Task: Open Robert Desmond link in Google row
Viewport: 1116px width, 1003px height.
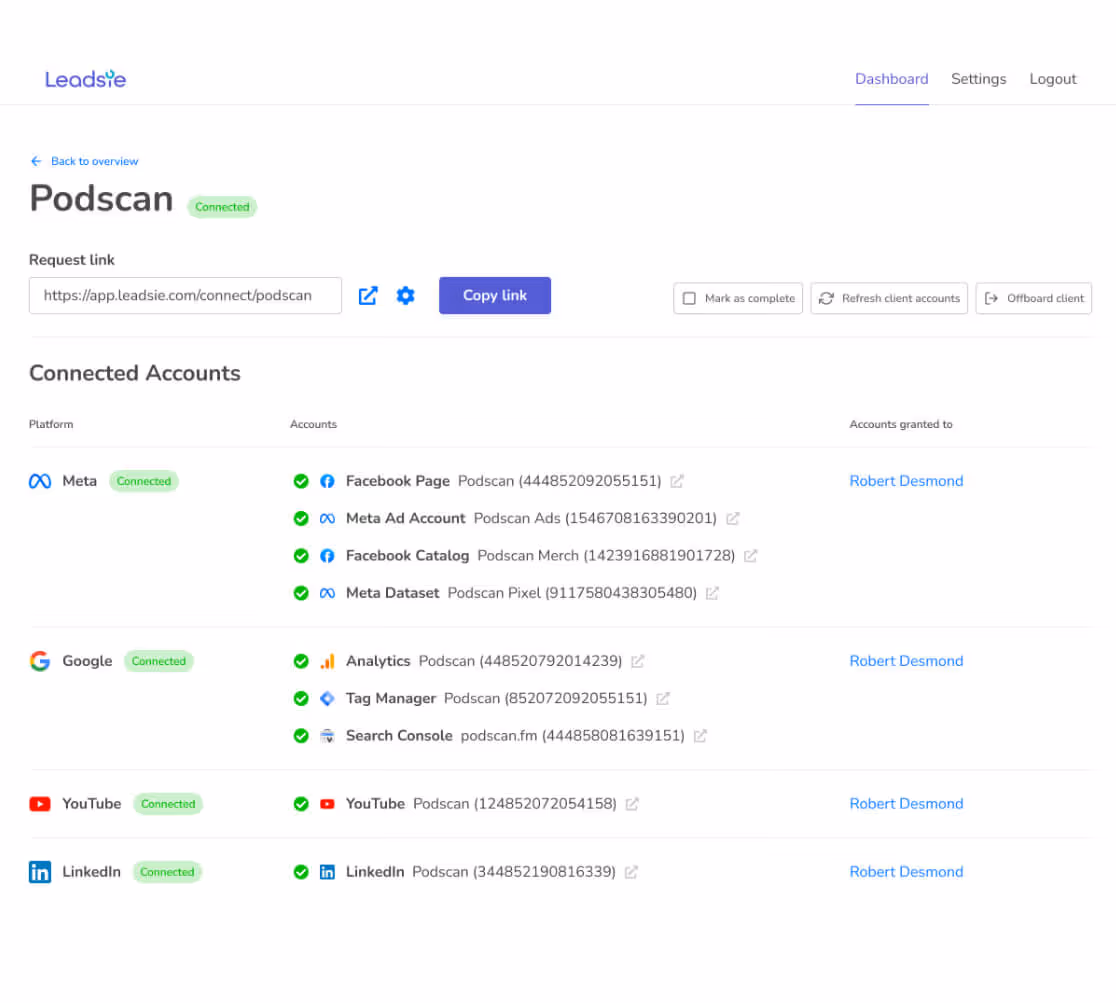Action: [905, 661]
